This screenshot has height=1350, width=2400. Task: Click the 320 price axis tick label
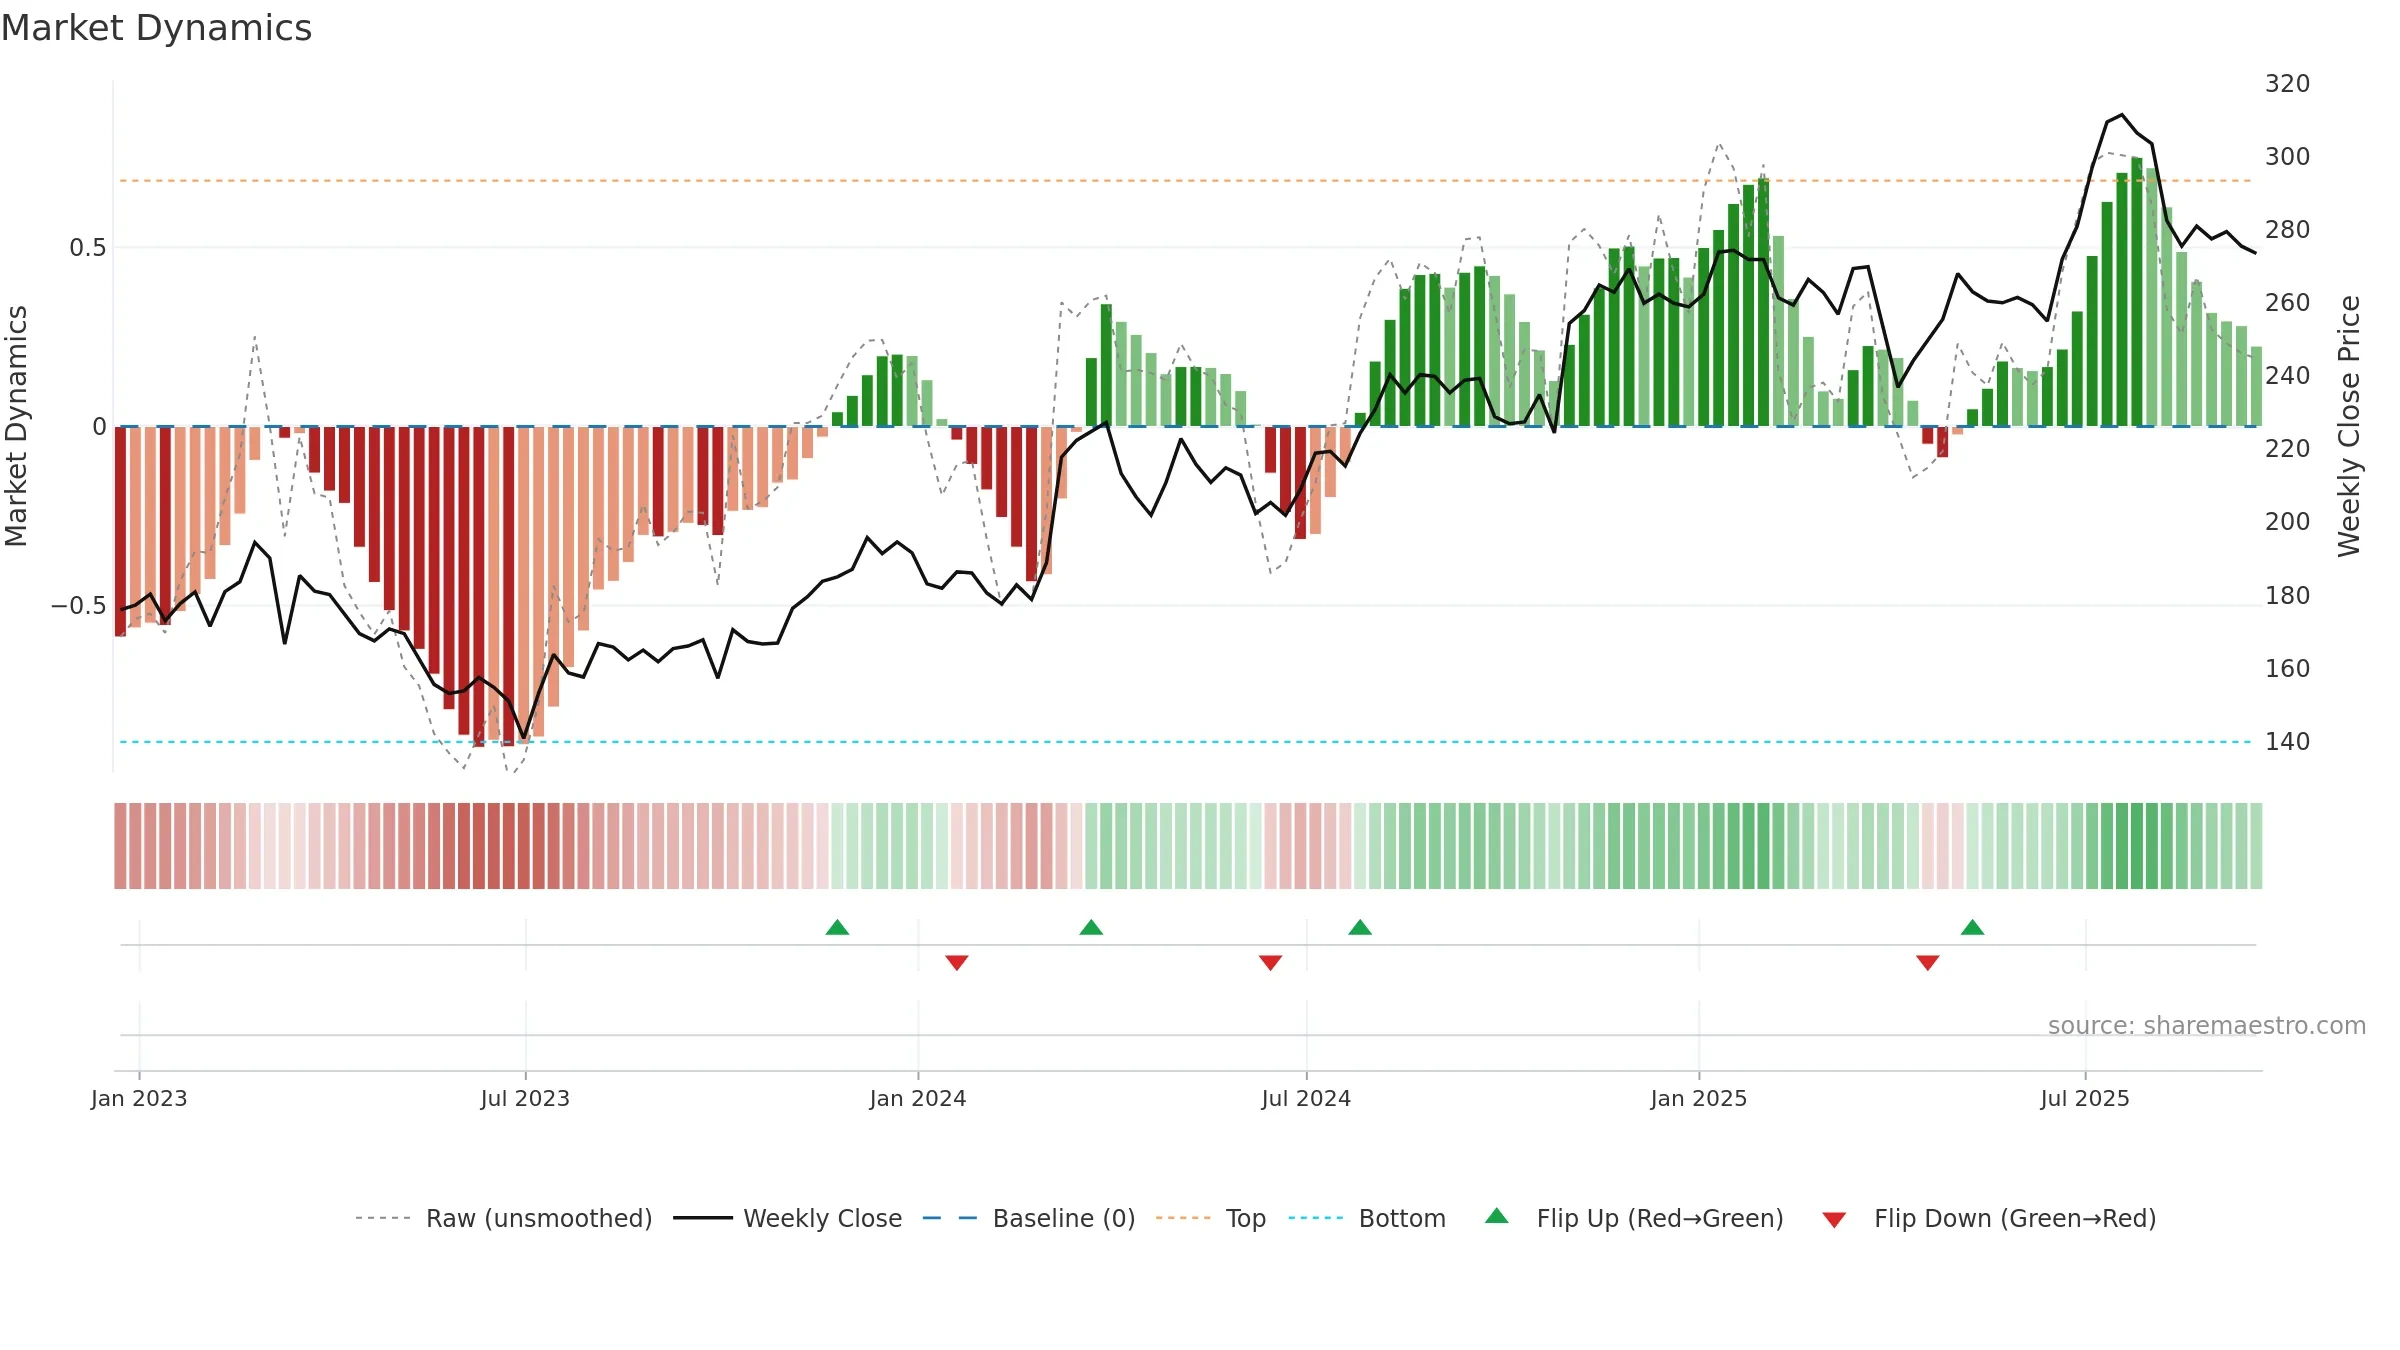pyautogui.click(x=2287, y=84)
